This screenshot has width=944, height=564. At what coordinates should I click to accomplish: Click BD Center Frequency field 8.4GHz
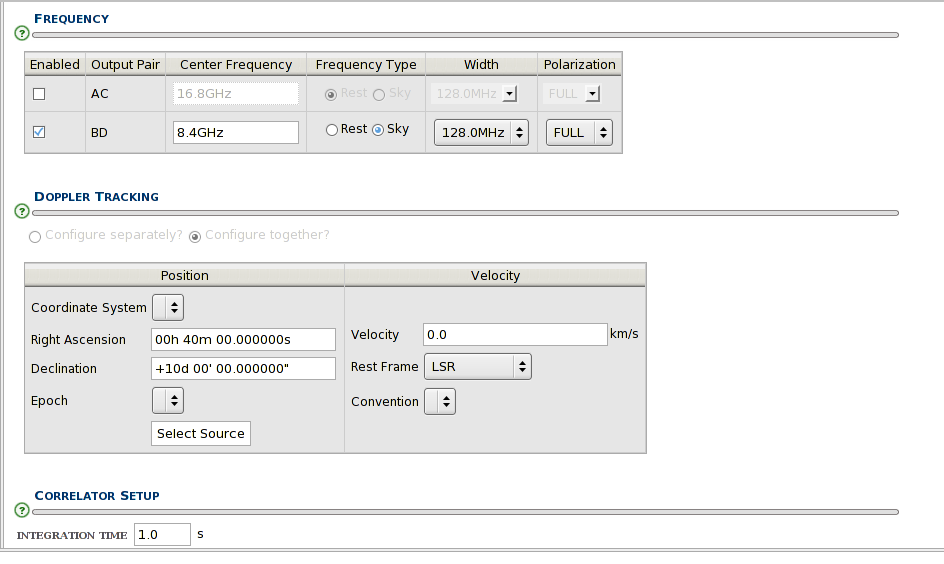click(x=235, y=132)
